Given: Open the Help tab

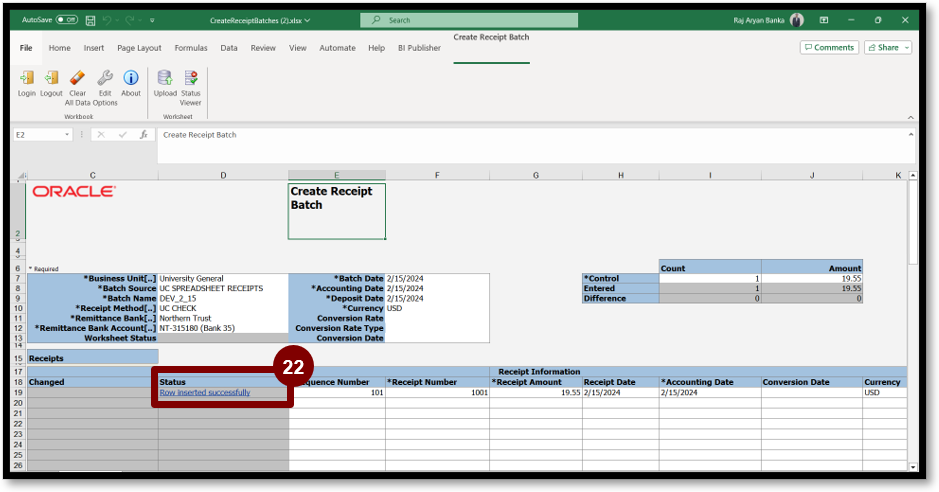Looking at the screenshot, I should point(376,48).
